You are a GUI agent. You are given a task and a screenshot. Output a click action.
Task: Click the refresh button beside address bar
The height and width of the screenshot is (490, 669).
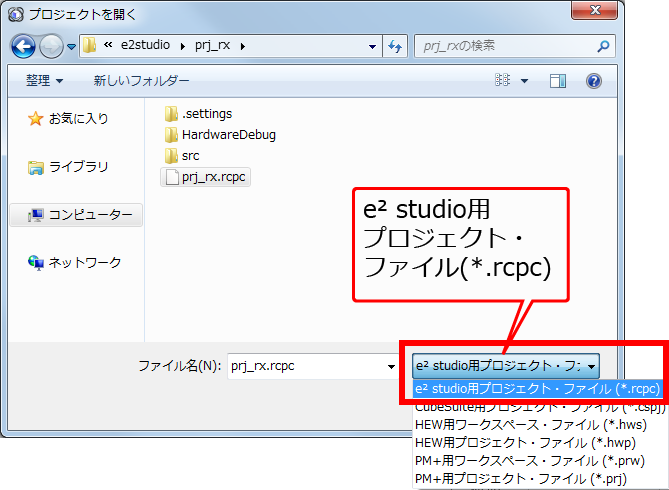tap(395, 46)
